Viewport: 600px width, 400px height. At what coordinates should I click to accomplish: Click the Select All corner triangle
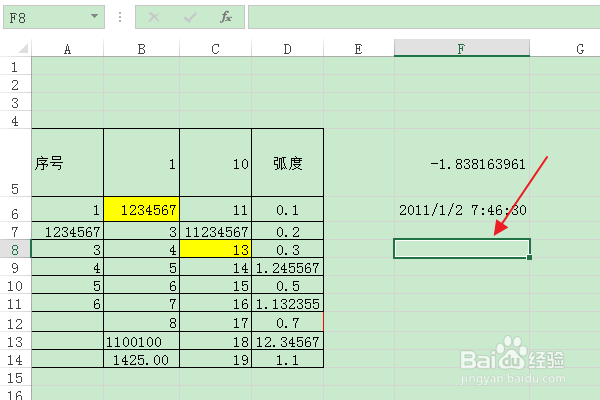pyautogui.click(x=23, y=48)
